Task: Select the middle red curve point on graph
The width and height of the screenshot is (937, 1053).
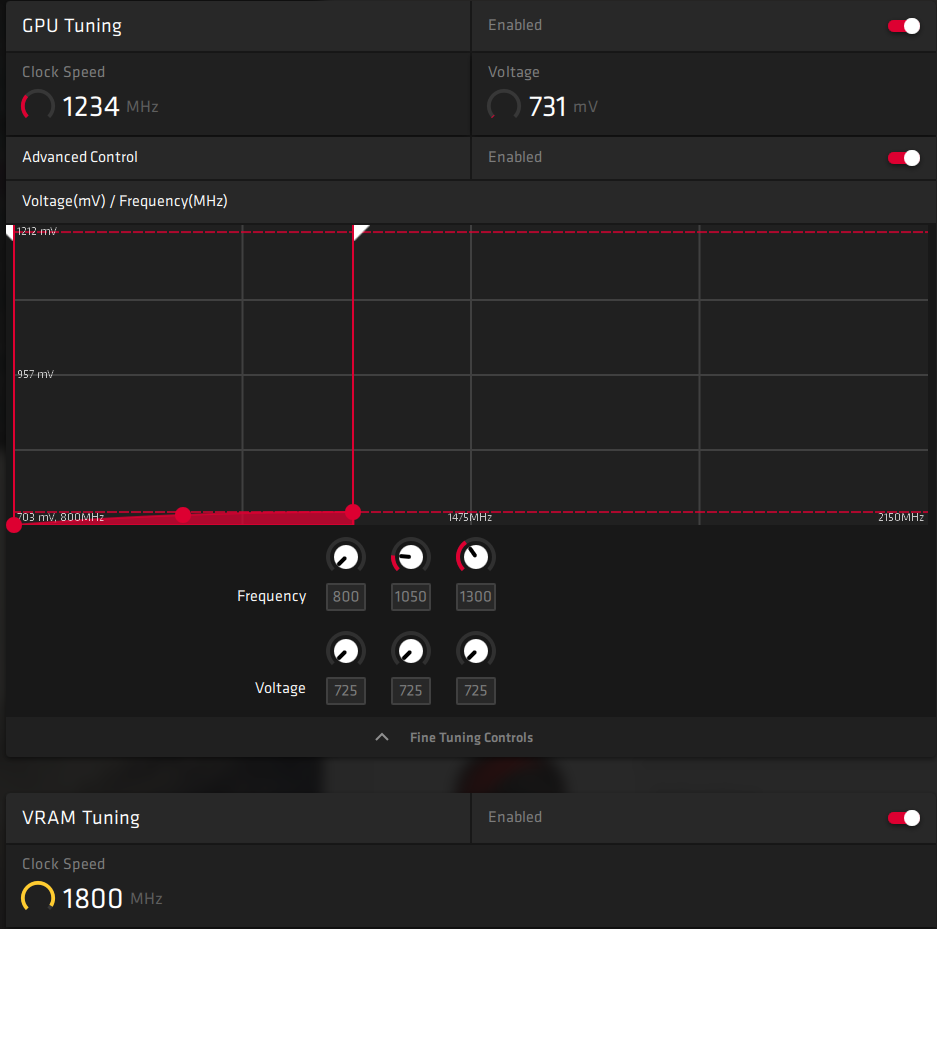Action: tap(183, 515)
